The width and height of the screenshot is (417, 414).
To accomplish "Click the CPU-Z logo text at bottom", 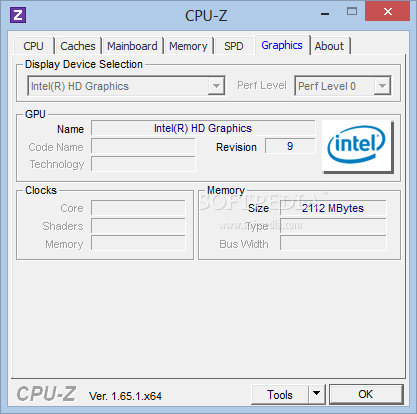I will click(x=46, y=394).
